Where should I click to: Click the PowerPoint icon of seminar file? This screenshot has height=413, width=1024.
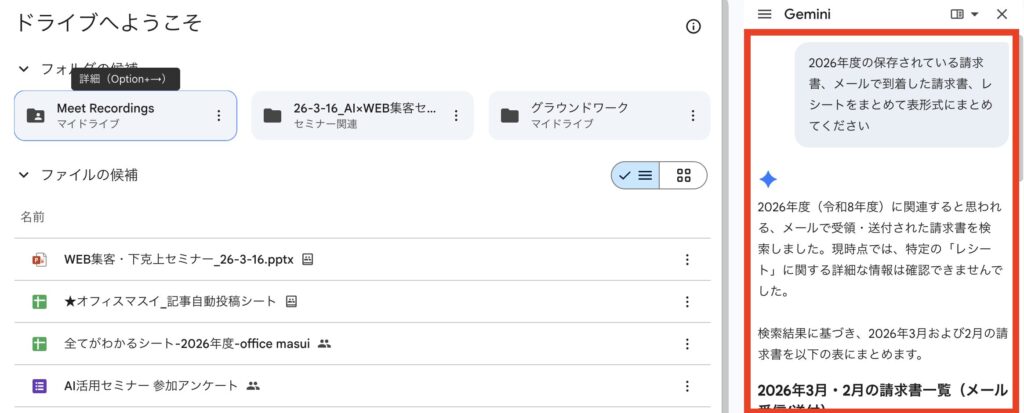[x=39, y=260]
